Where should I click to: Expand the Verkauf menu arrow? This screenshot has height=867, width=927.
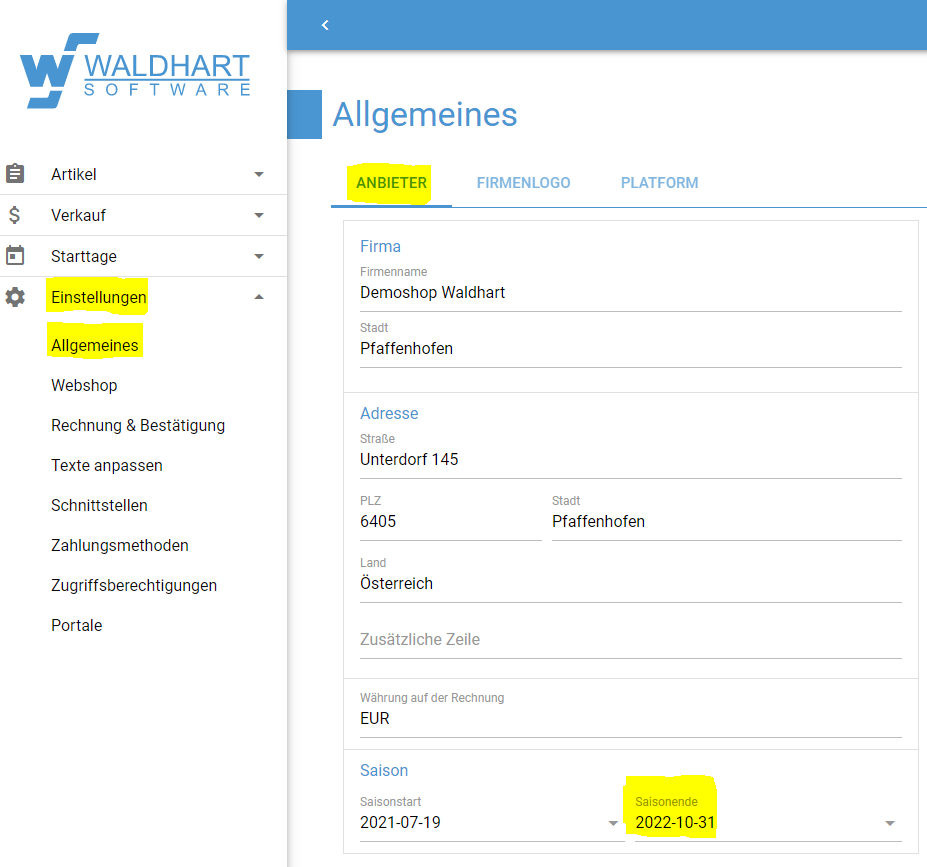259,215
